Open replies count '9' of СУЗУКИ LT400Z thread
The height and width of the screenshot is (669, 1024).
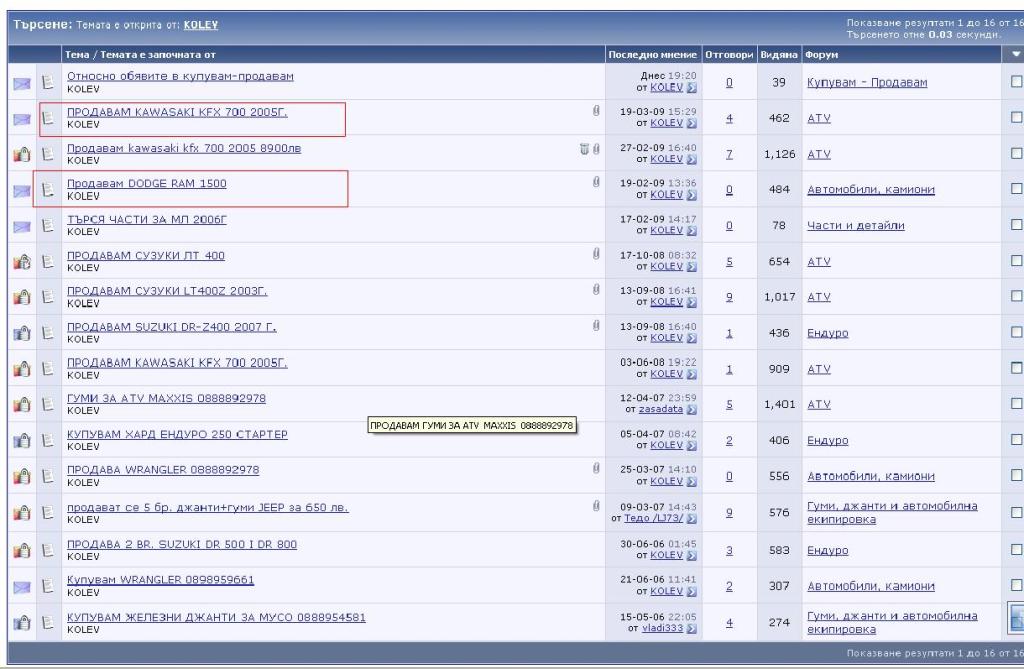[729, 297]
